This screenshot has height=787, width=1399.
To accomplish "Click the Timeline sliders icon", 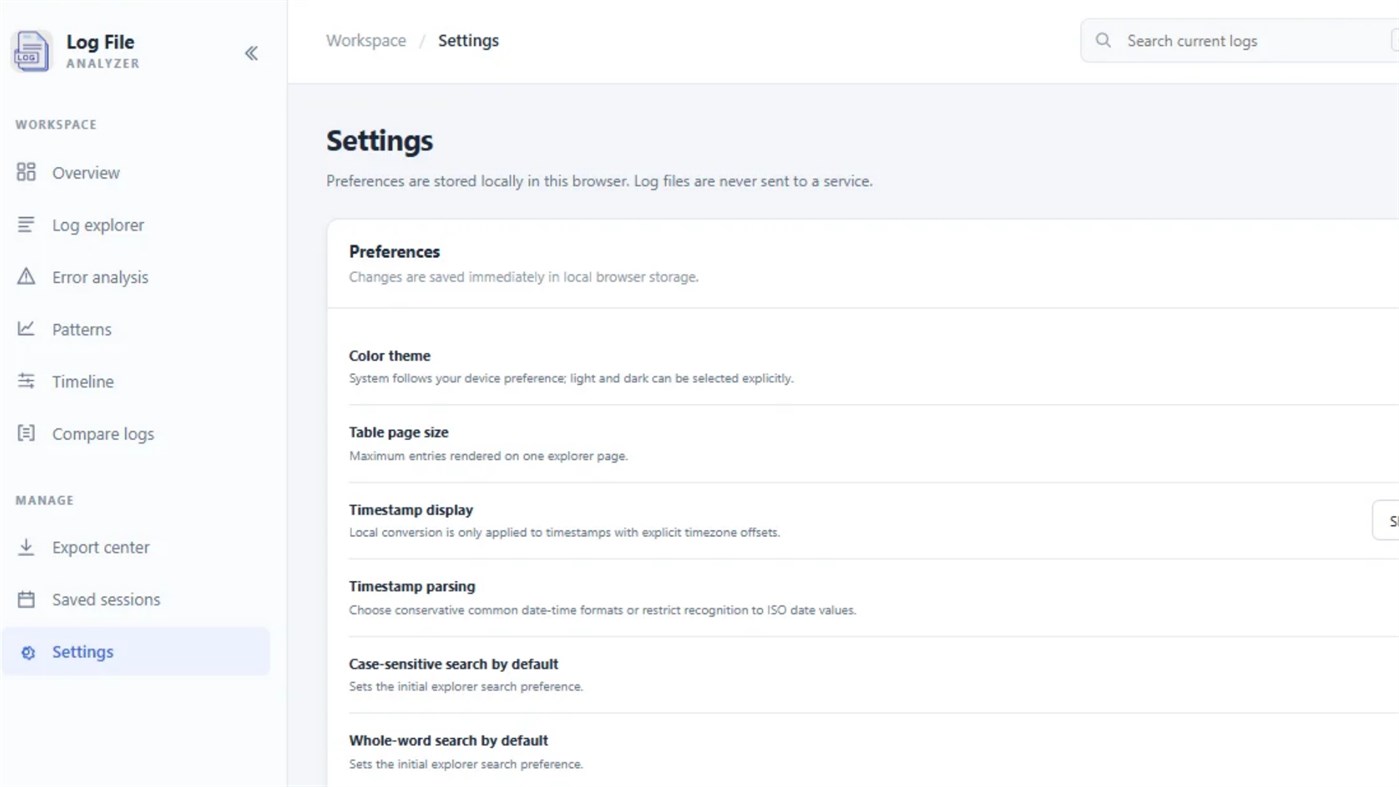I will click(26, 381).
